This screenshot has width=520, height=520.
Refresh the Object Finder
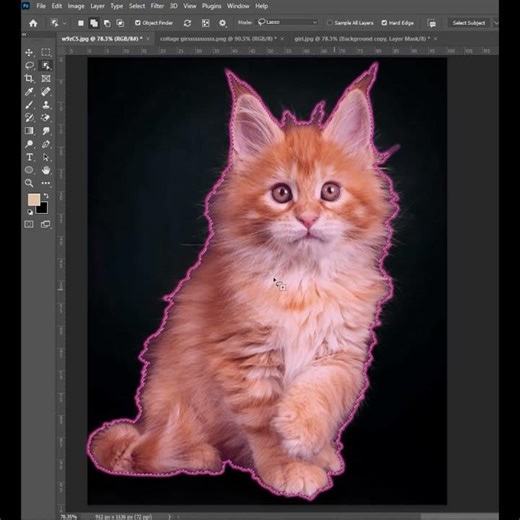tap(187, 23)
